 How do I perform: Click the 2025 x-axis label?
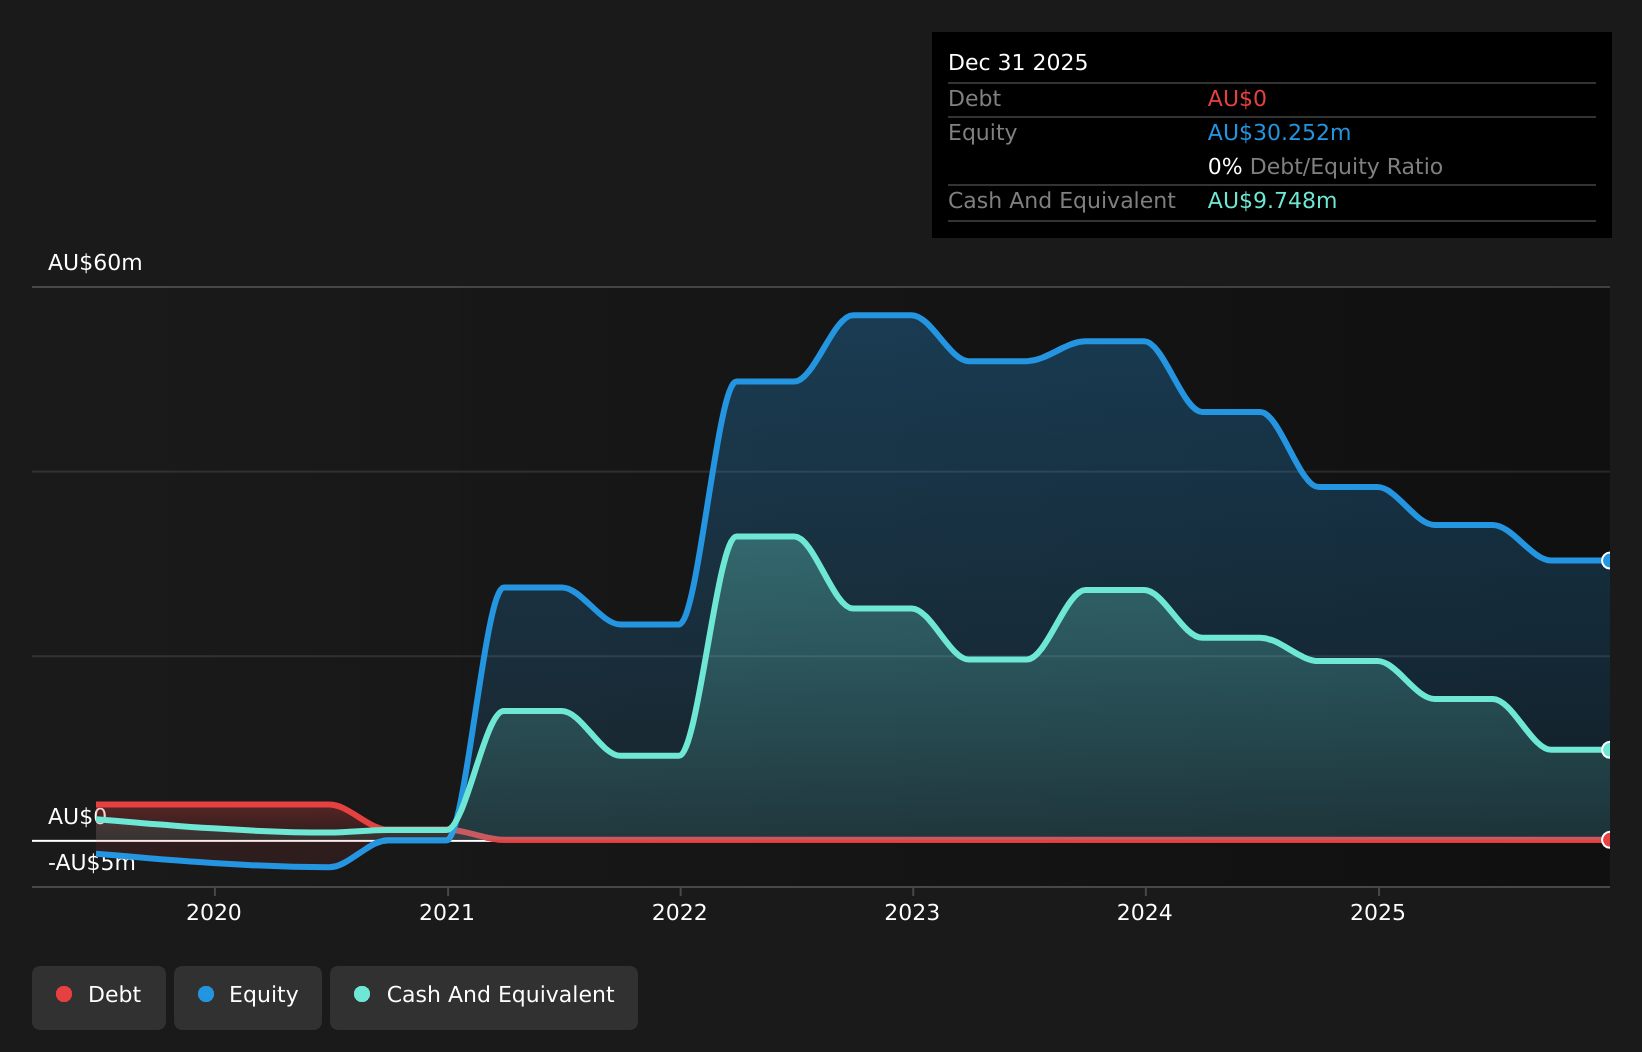coord(1378,913)
